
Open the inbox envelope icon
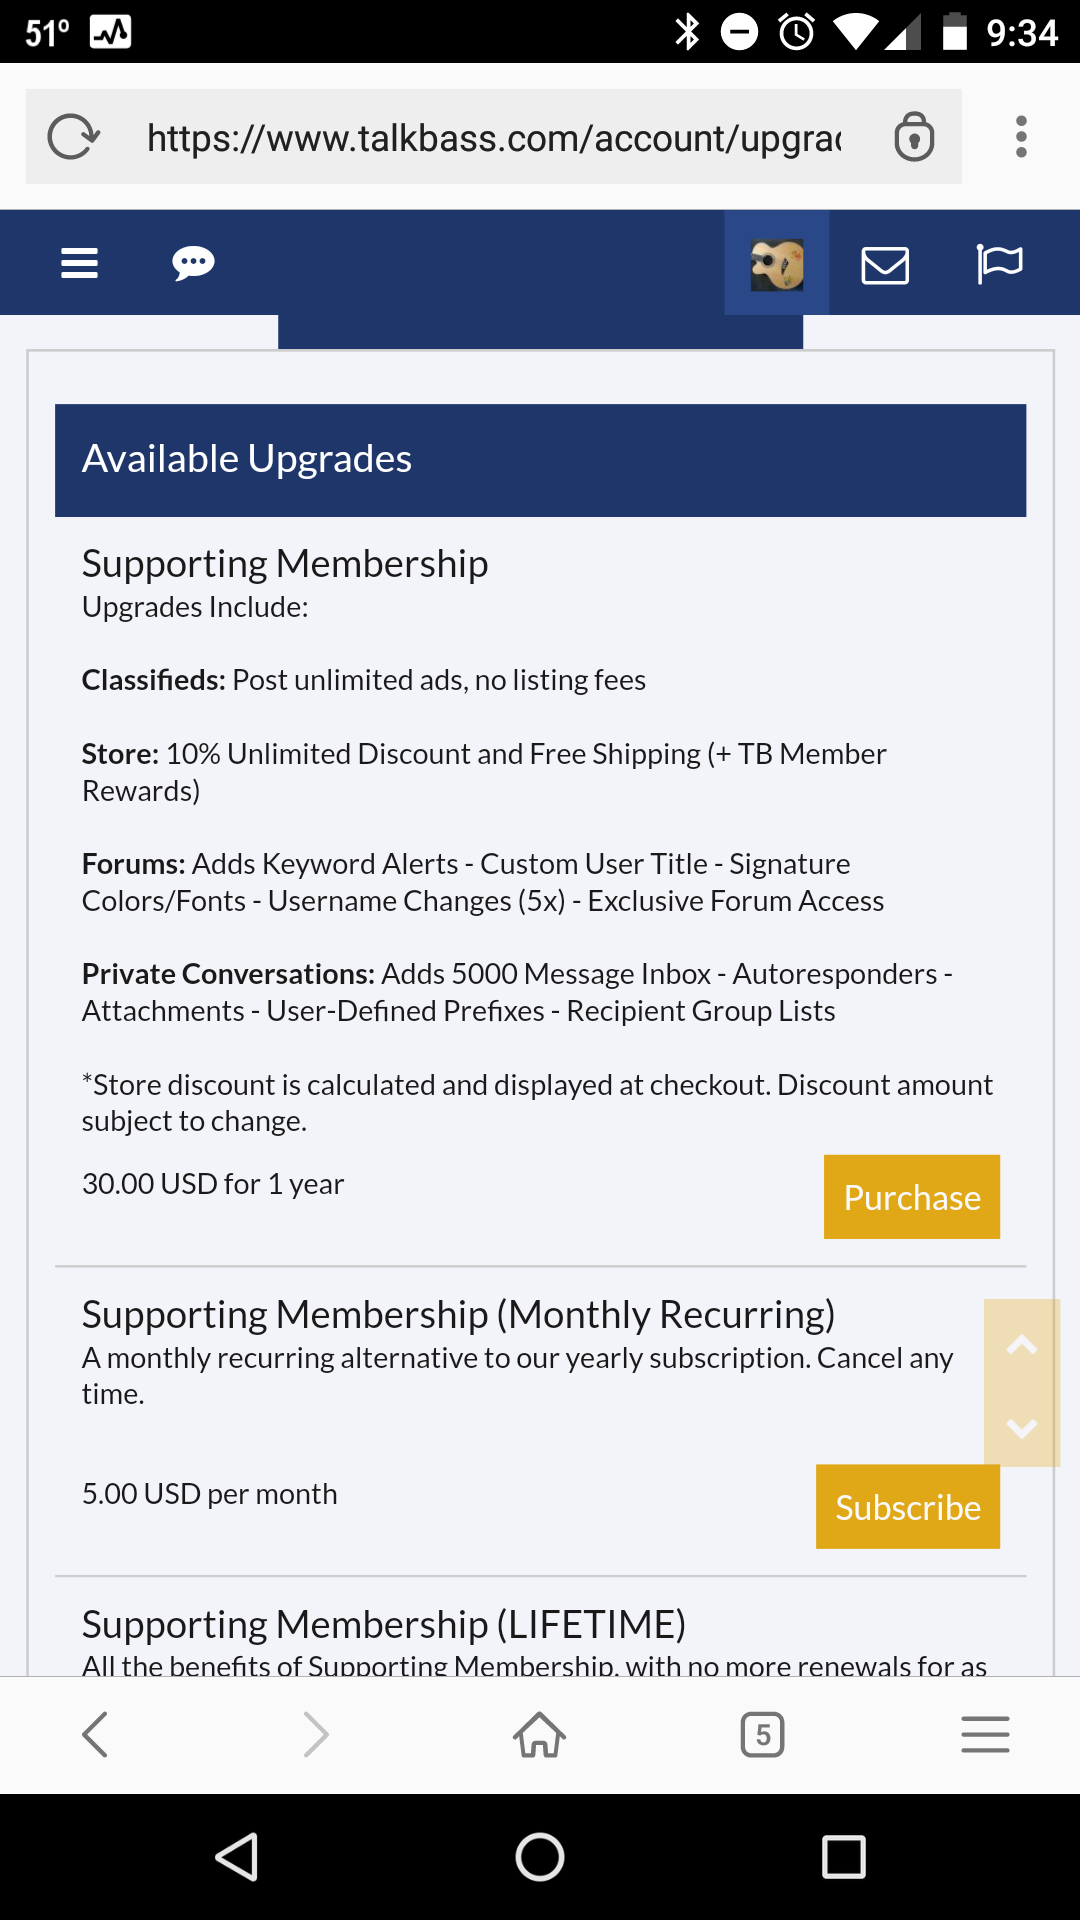click(x=885, y=265)
